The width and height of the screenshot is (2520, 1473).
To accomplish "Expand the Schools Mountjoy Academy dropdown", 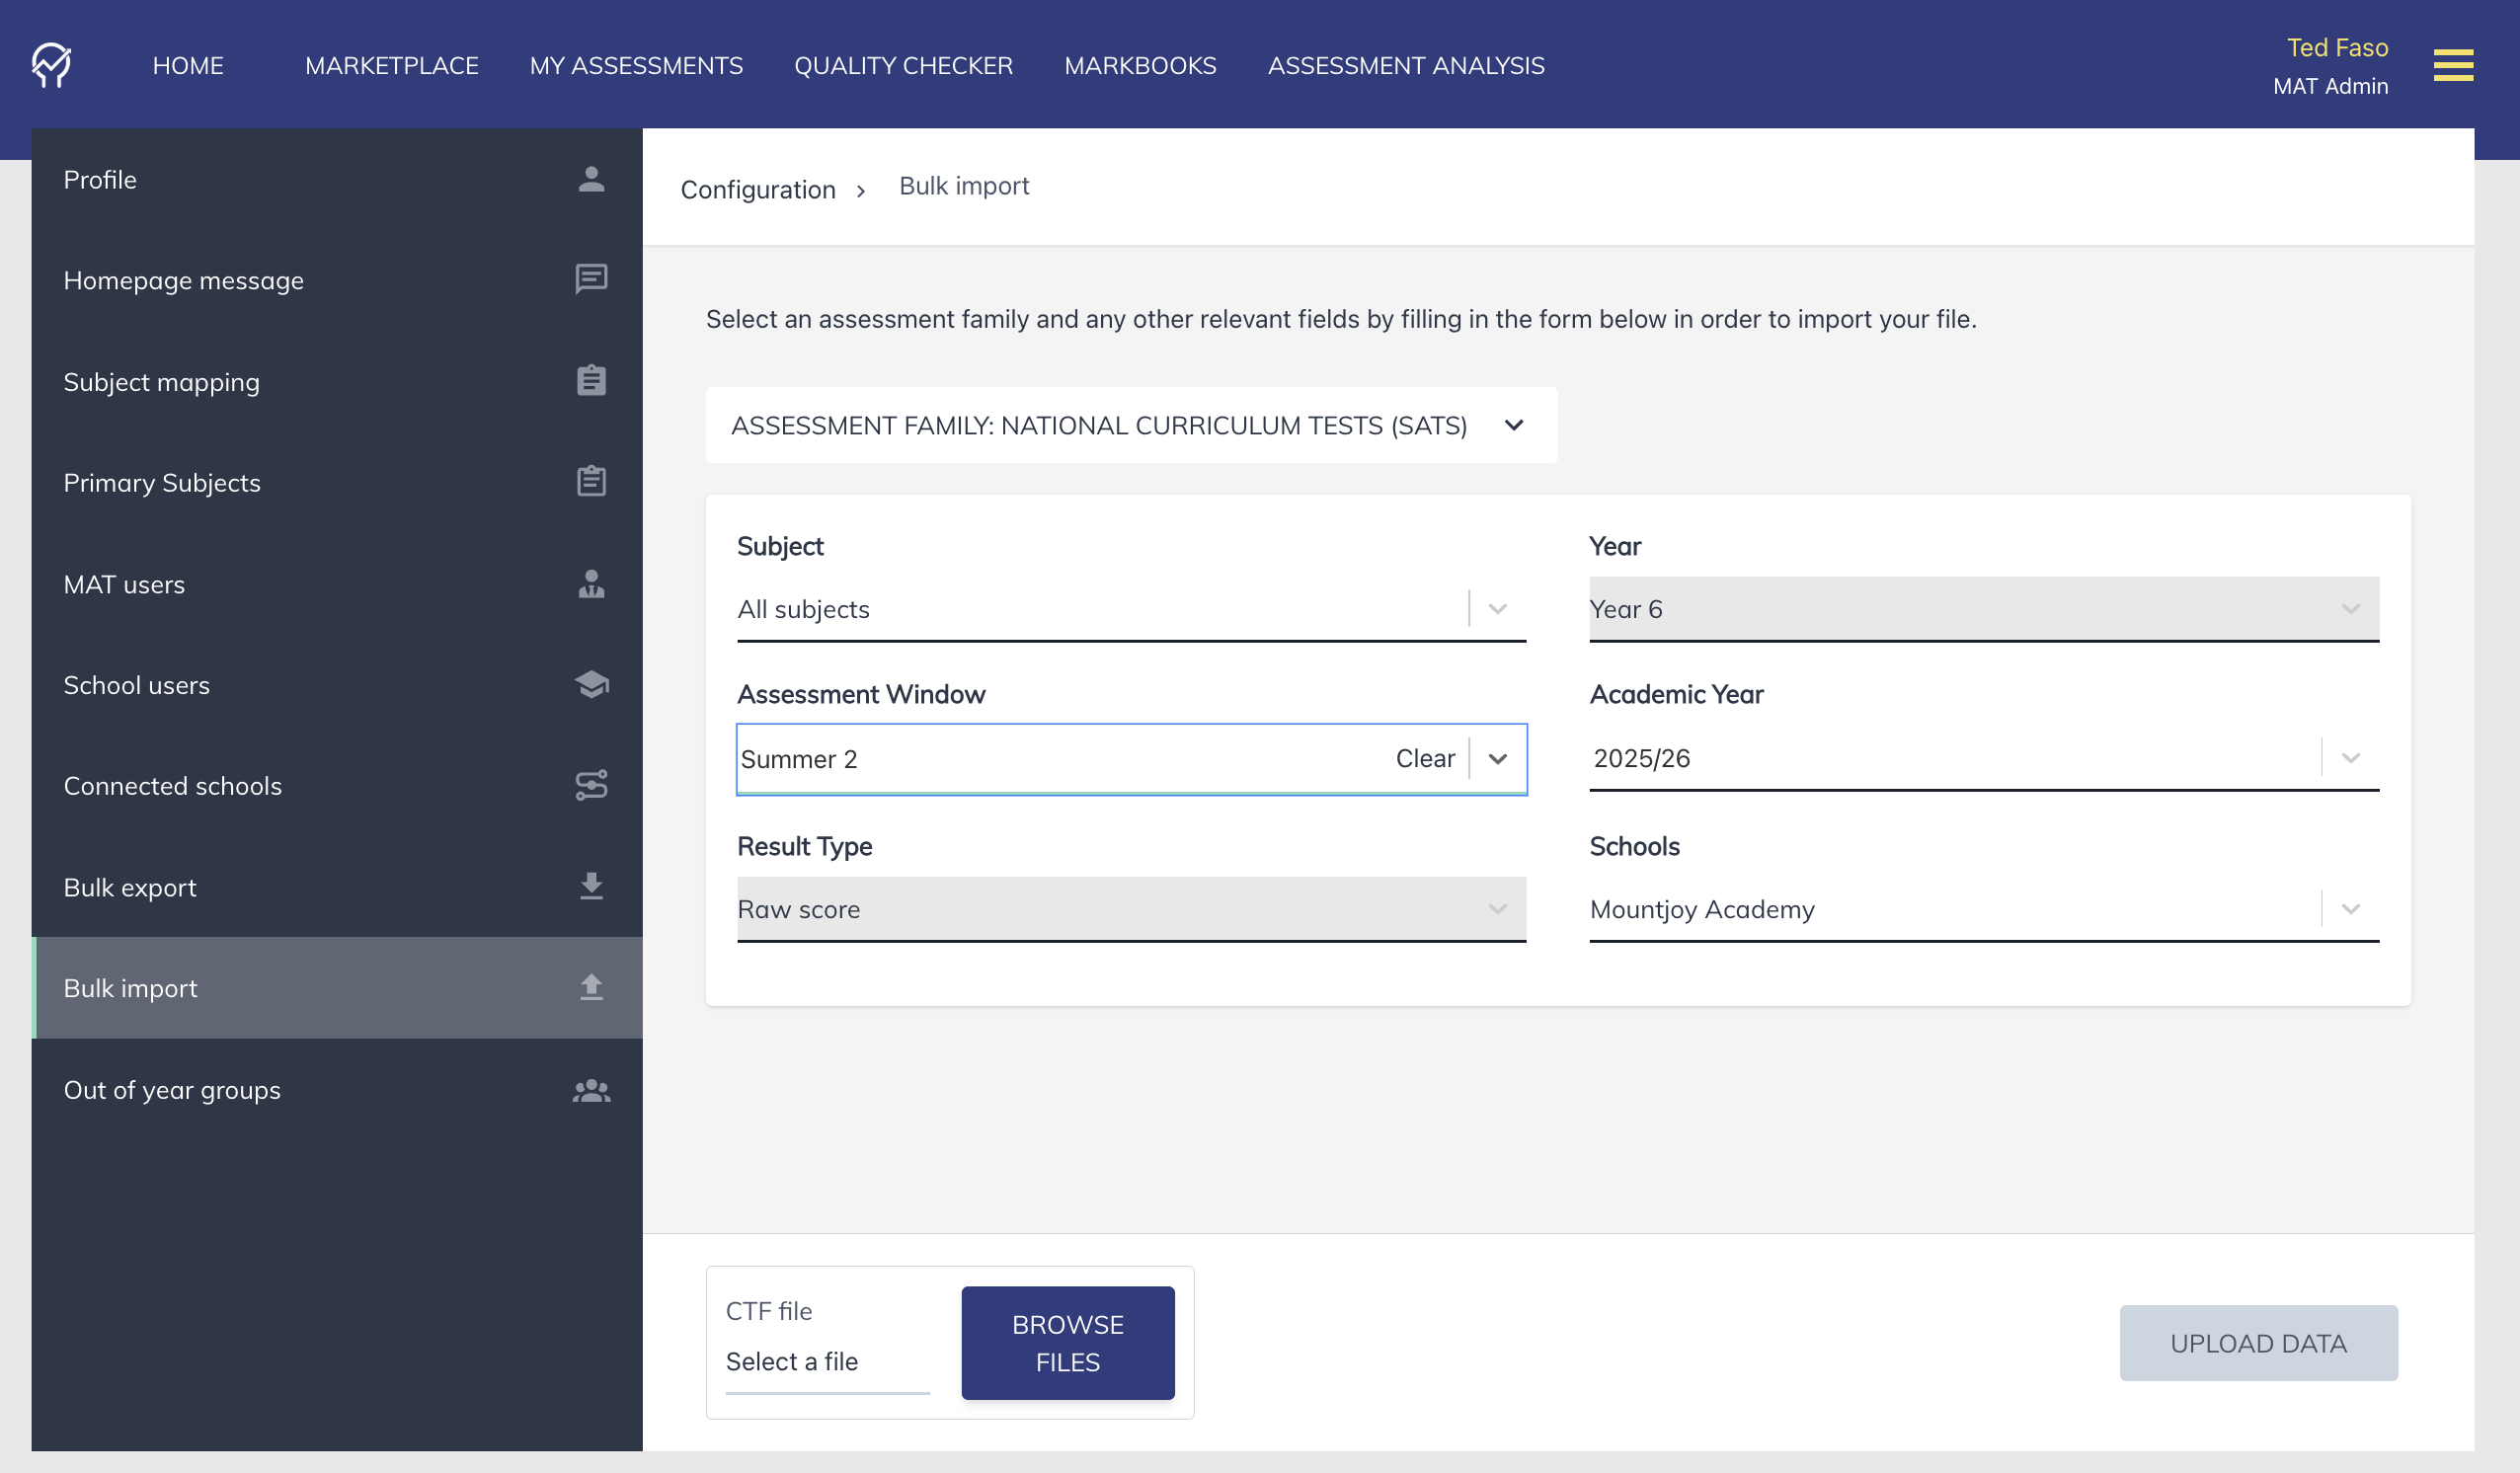I will click(x=2350, y=909).
